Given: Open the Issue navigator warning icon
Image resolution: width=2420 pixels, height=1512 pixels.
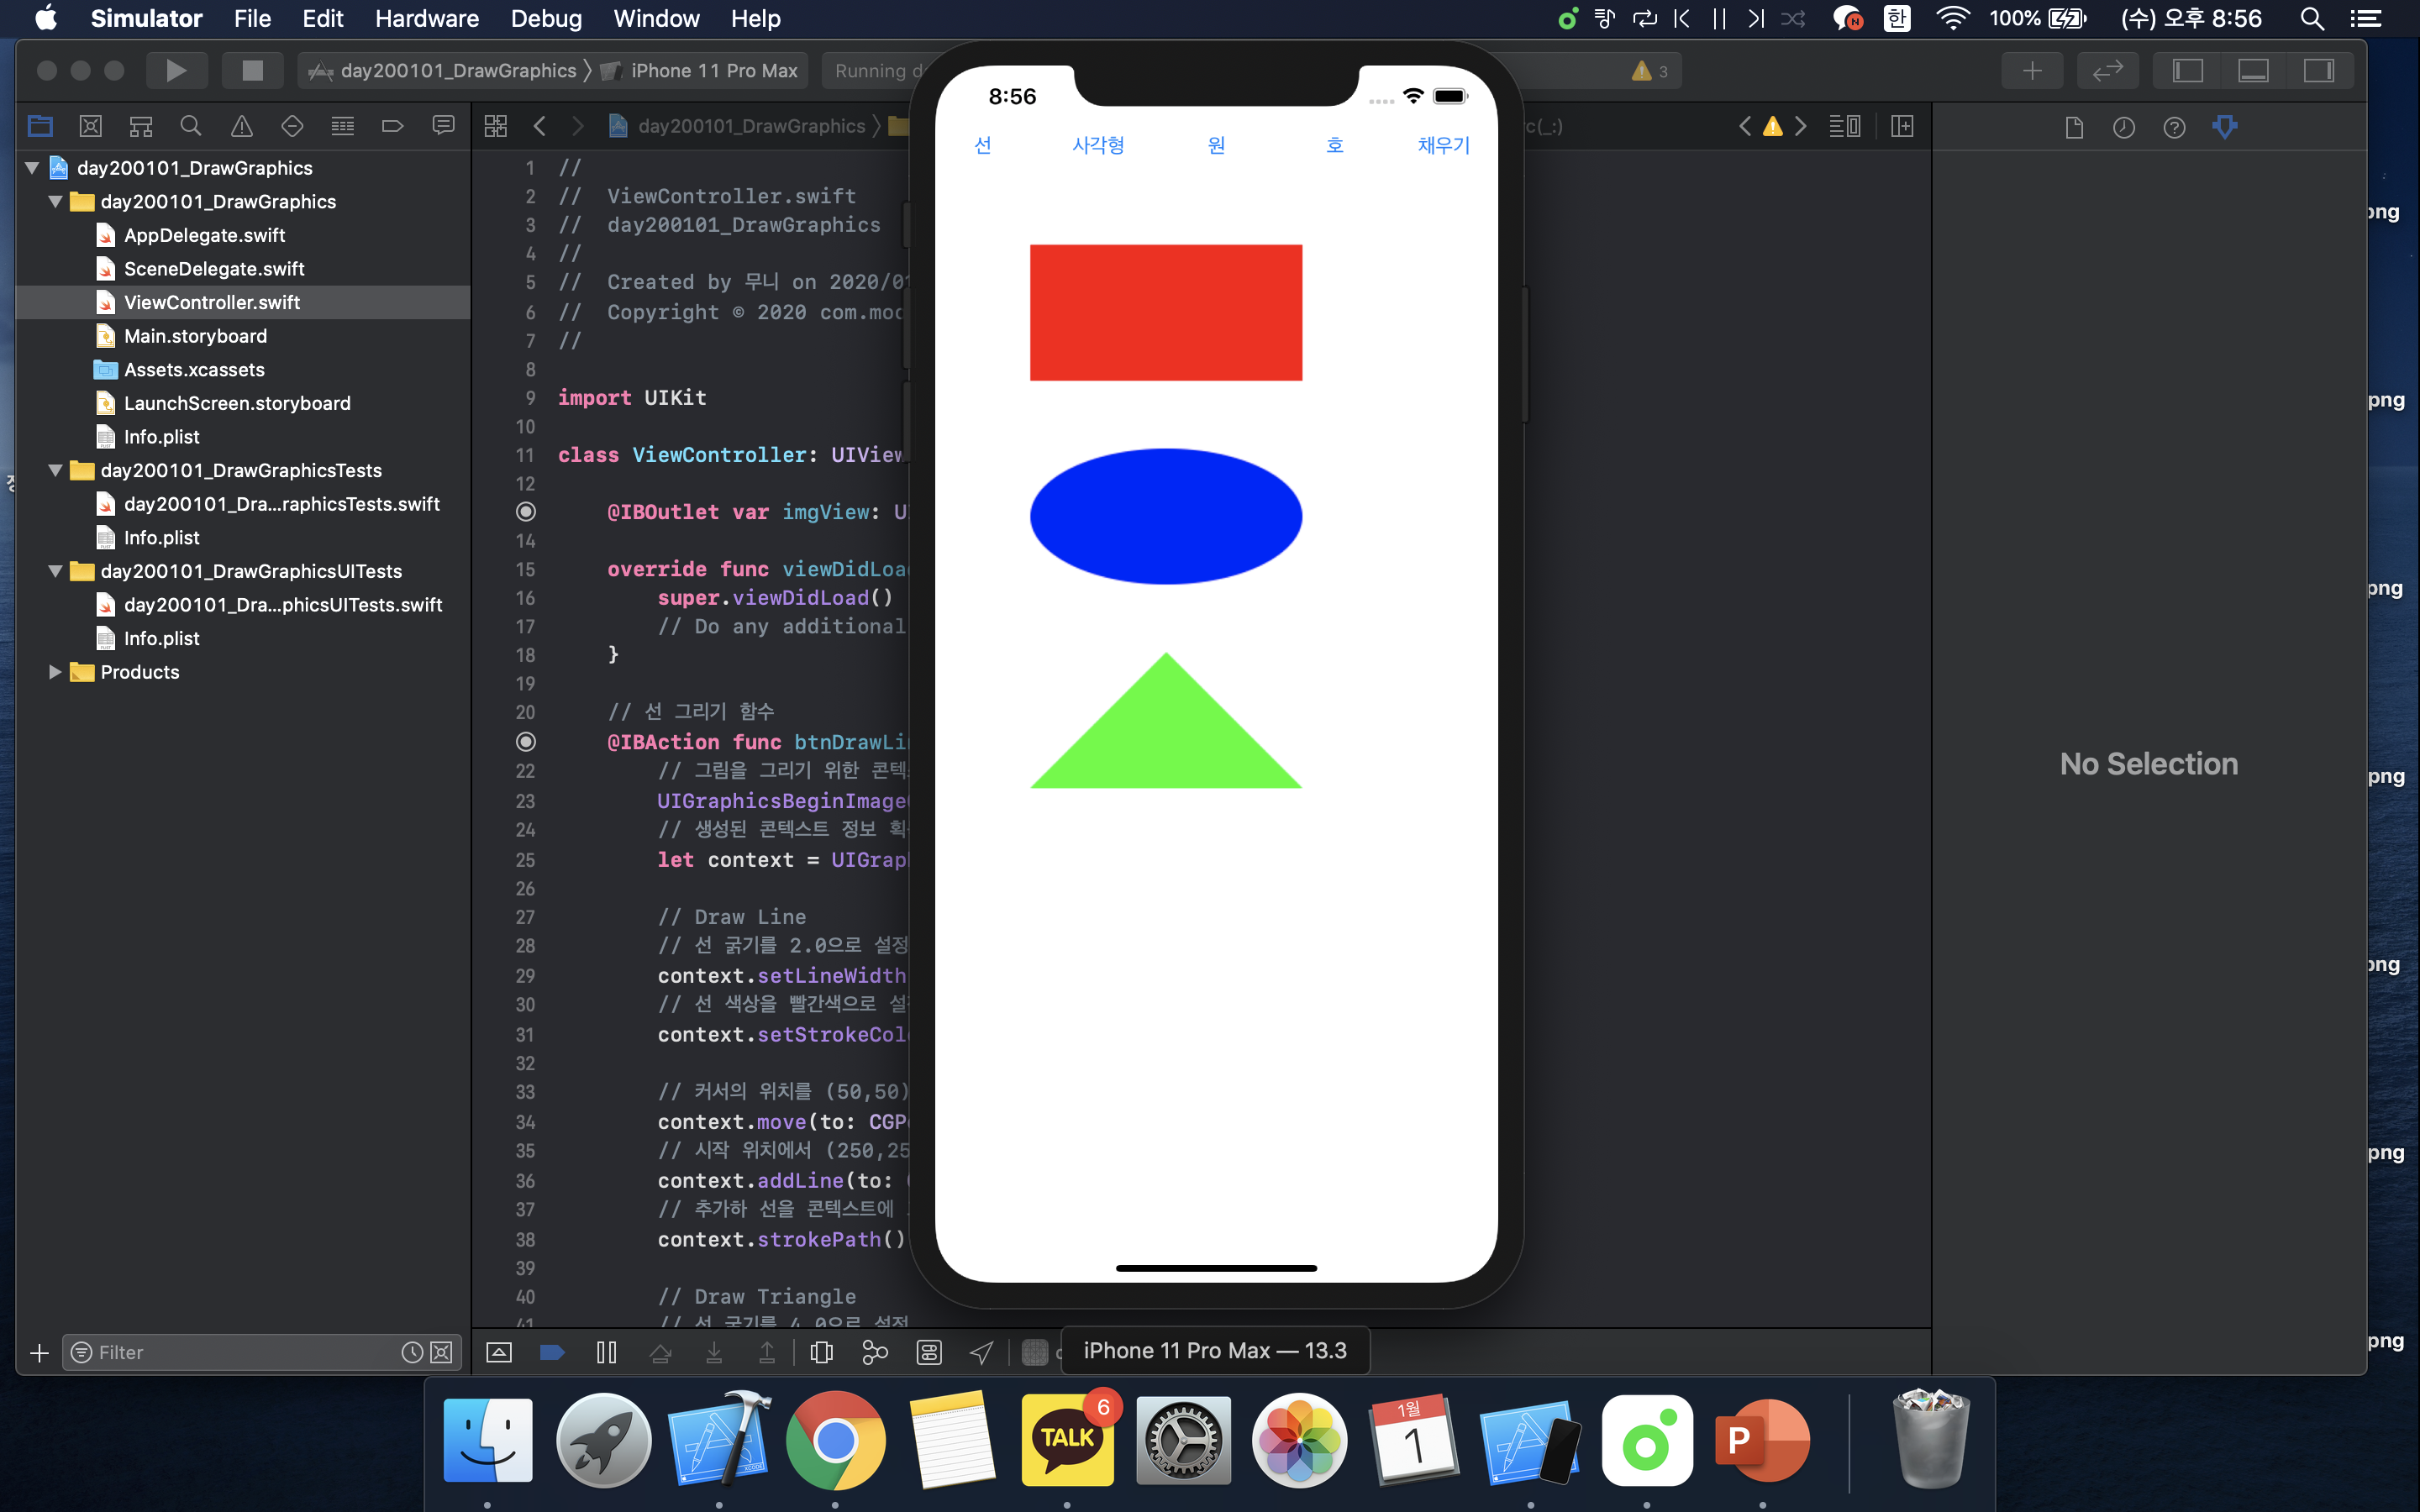Looking at the screenshot, I should [241, 126].
